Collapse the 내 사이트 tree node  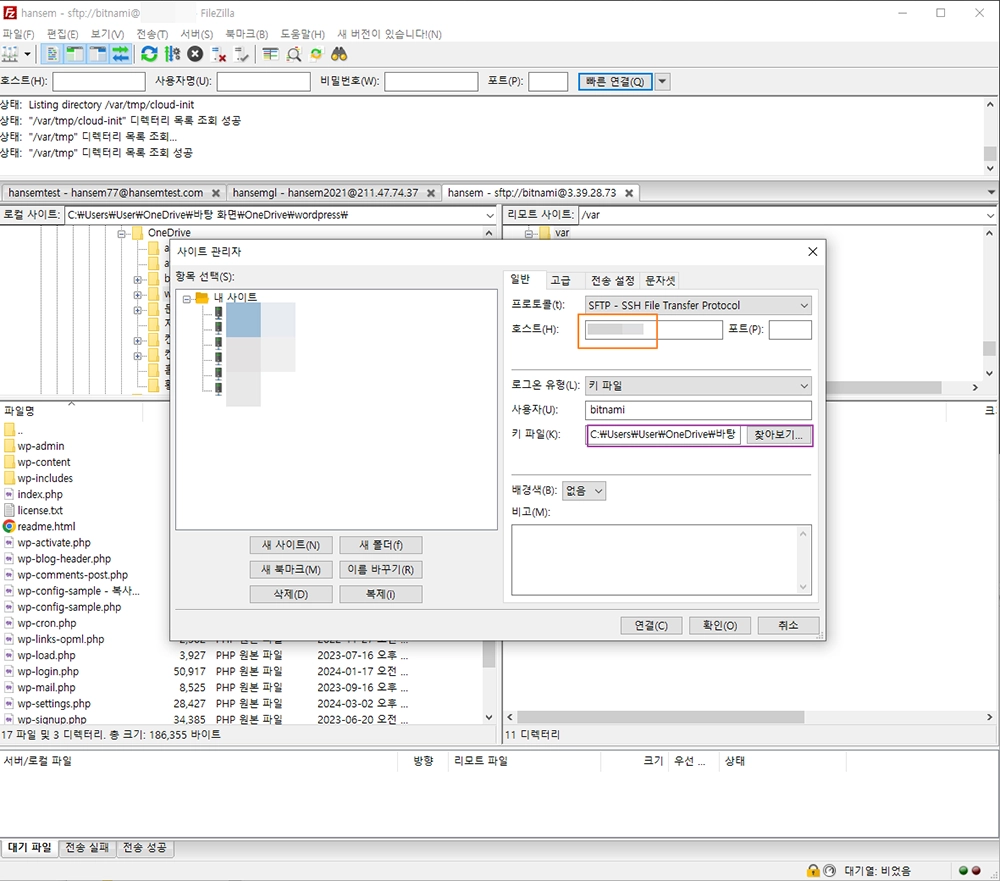[186, 298]
